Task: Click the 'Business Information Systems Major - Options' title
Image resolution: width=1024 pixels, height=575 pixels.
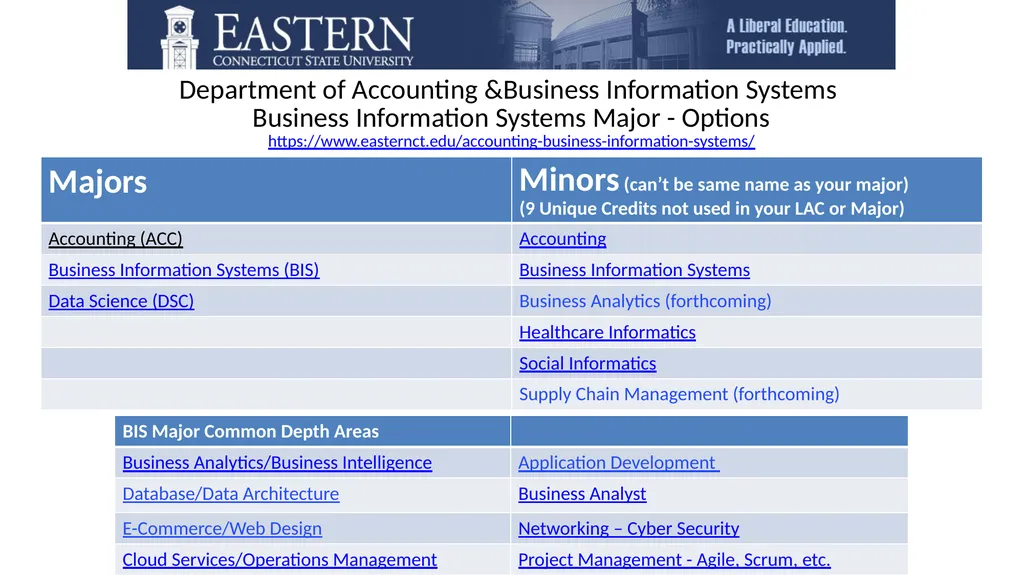Action: pyautogui.click(x=511, y=118)
